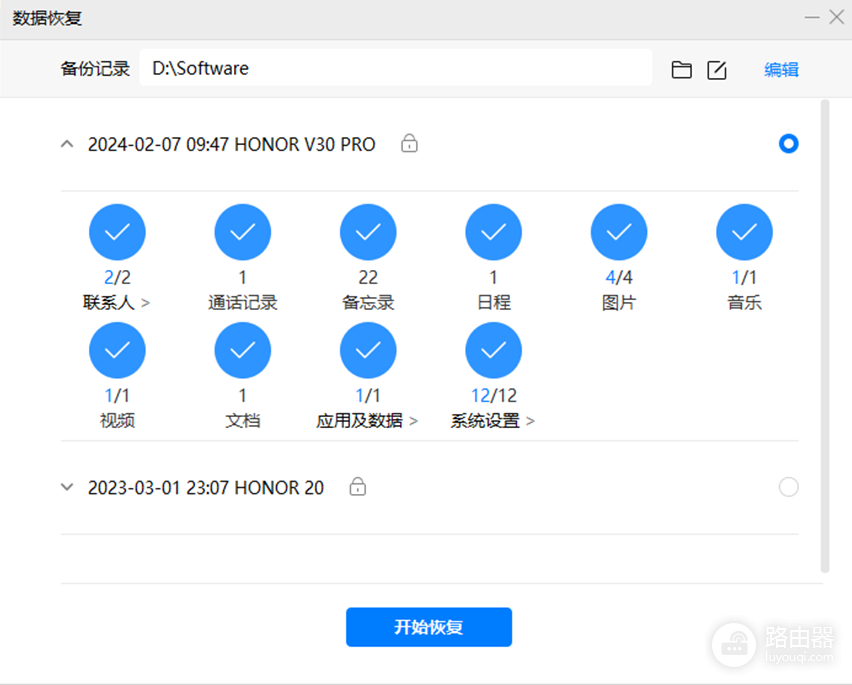Image resolution: width=852 pixels, height=685 pixels.
Task: Open the 联系人 details arrow
Action: pos(145,303)
